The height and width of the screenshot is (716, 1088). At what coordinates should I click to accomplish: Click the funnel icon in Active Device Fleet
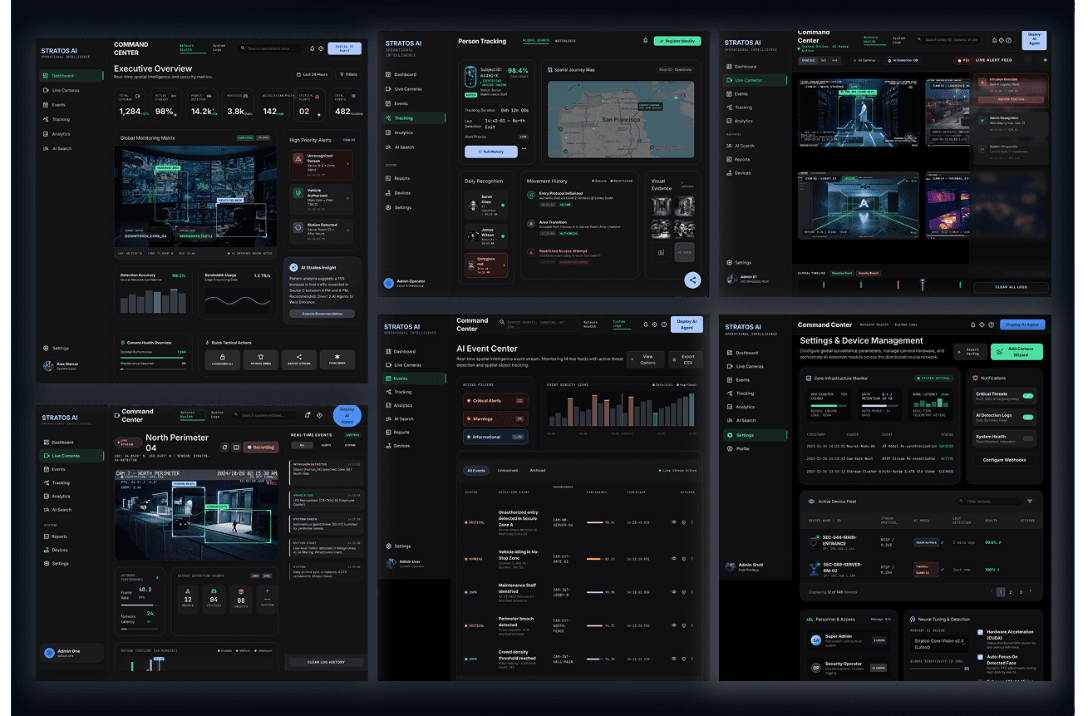[x=1030, y=501]
